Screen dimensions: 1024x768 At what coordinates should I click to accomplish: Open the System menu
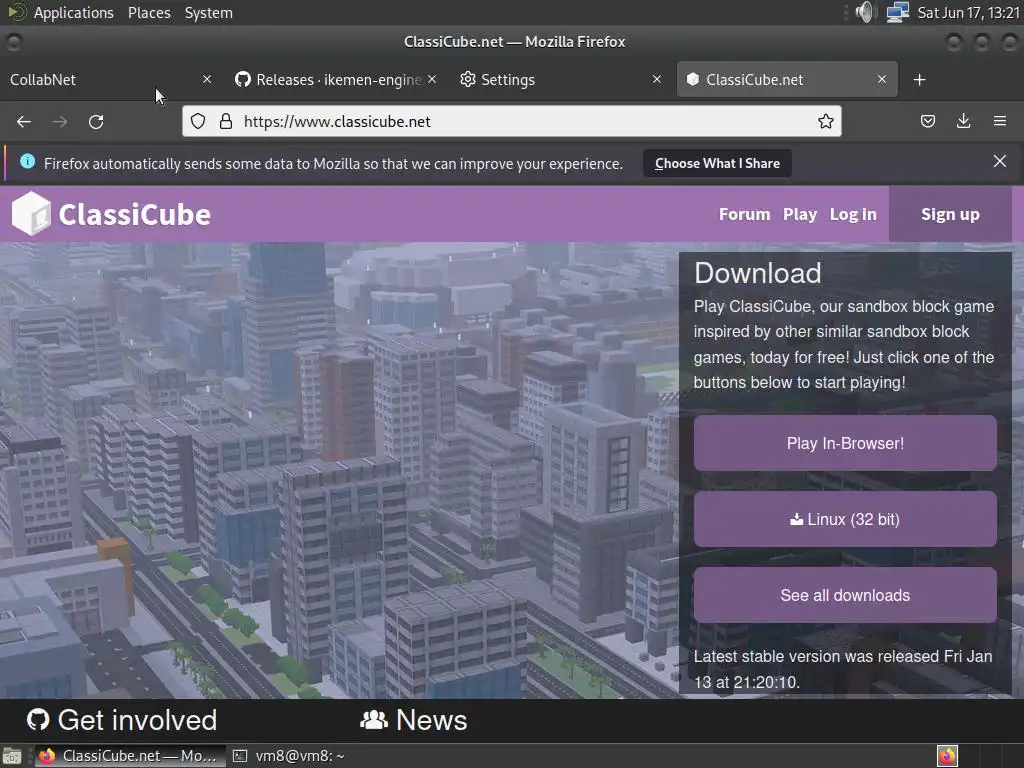click(x=208, y=12)
